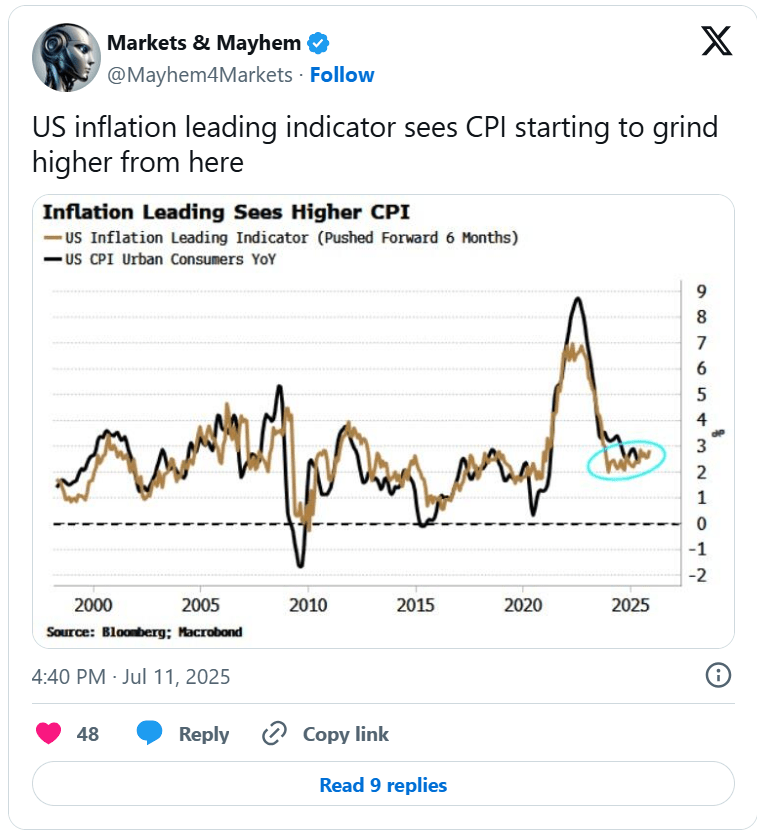Click the chart title Inflation Leading Sees Higher CPI

[226, 212]
